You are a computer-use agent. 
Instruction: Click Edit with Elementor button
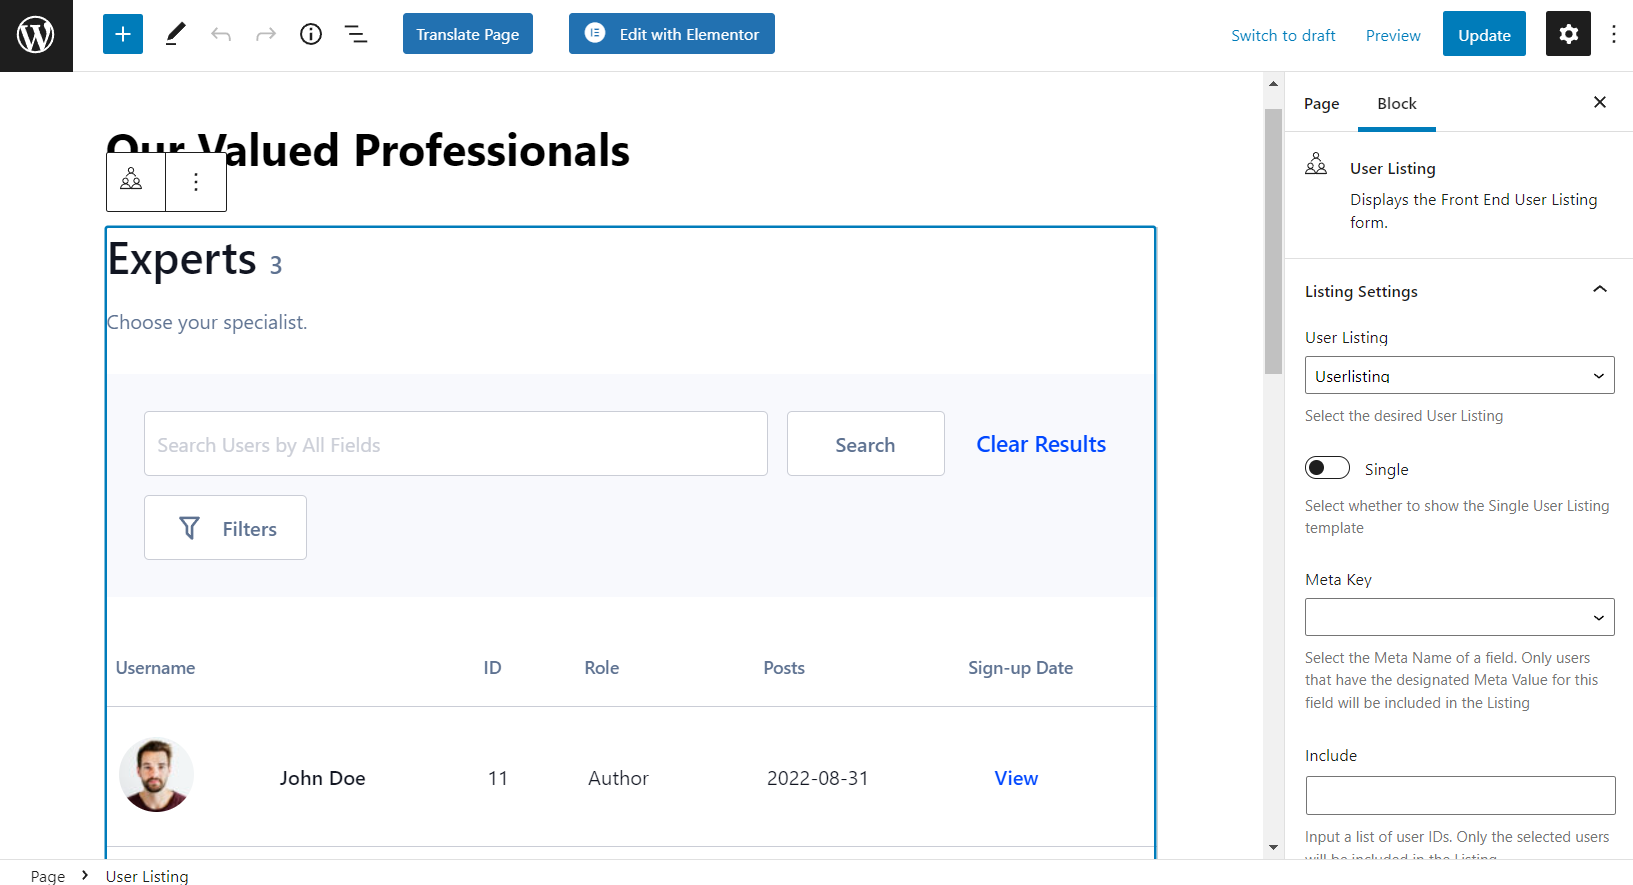tap(672, 34)
